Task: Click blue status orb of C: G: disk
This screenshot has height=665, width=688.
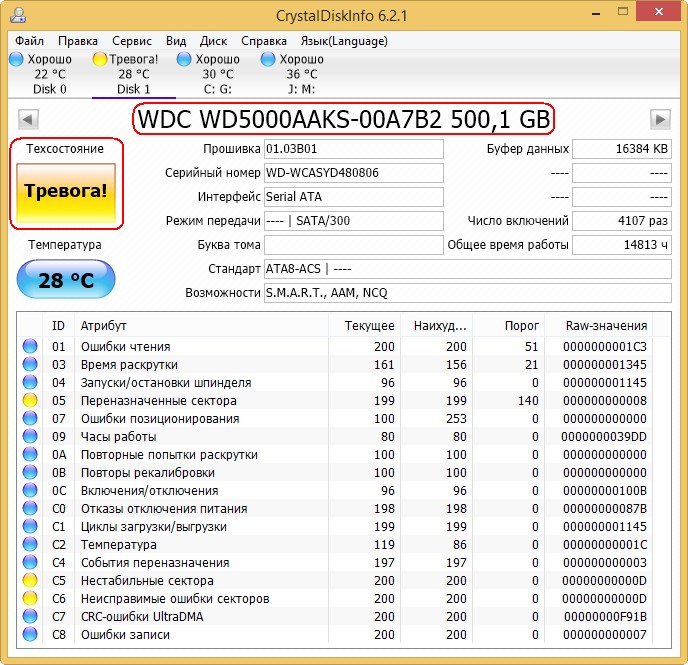Action: coord(184,59)
